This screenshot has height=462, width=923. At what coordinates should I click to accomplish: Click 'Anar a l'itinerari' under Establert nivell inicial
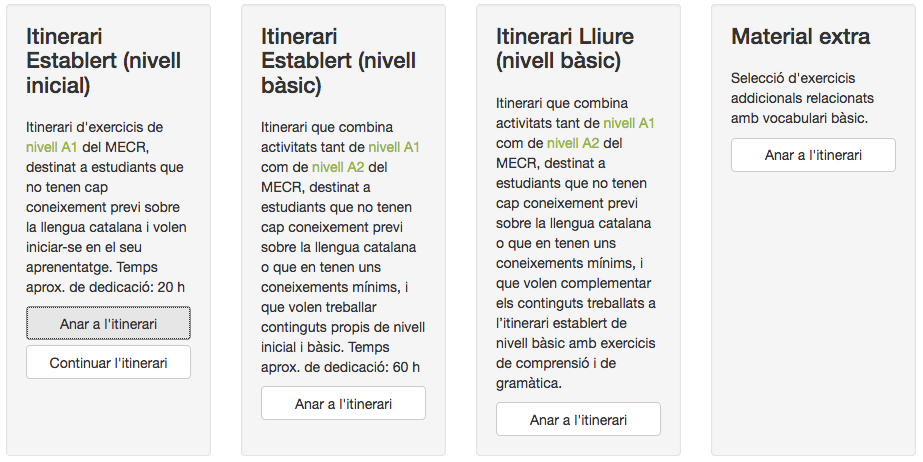(108, 324)
